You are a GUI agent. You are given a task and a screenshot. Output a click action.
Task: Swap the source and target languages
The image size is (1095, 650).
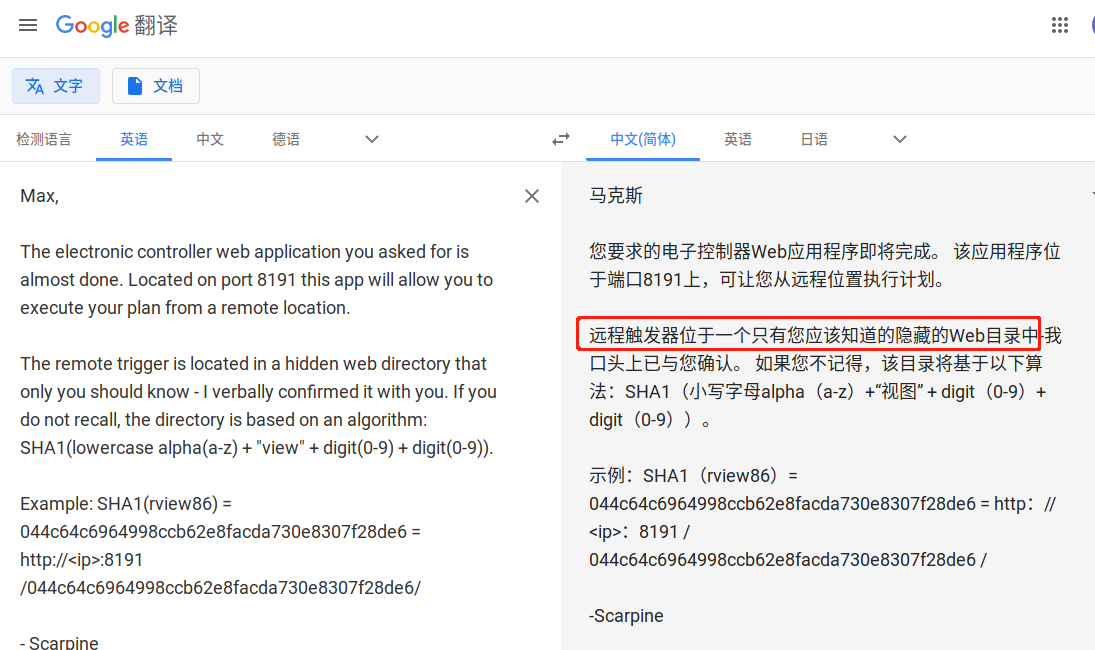point(560,139)
